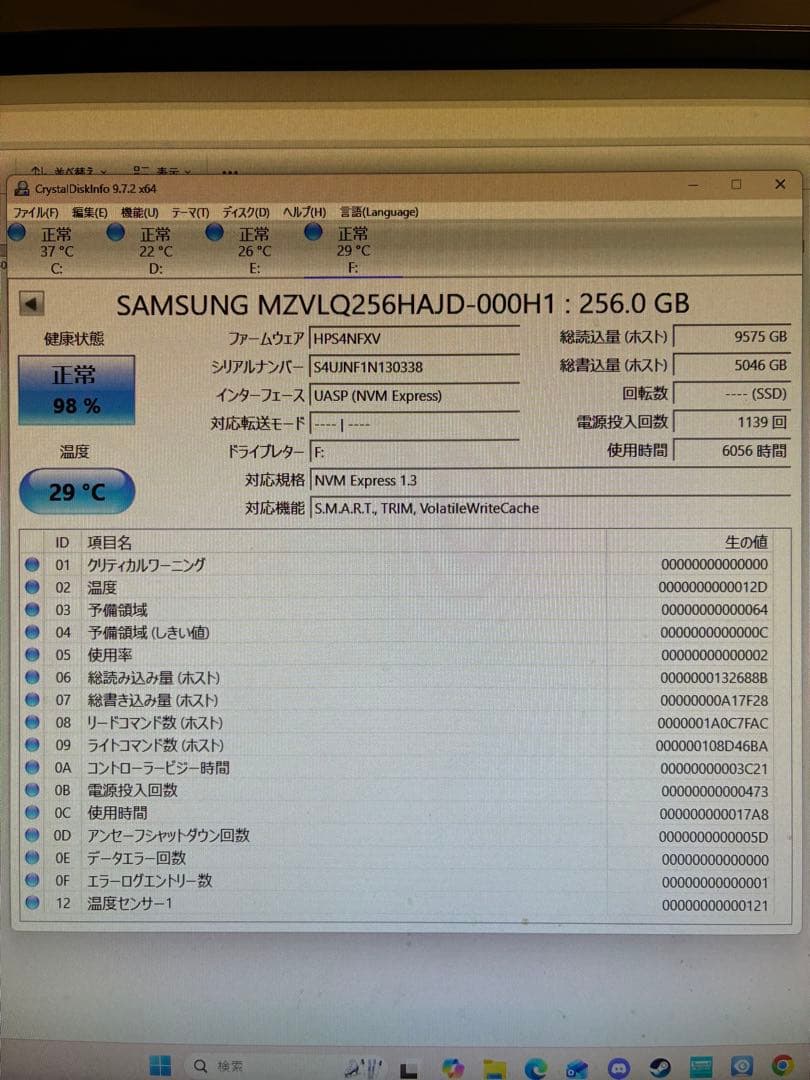Open Microsoft Edge from the taskbar
Viewport: 810px width, 1080px height.
coord(537,1068)
